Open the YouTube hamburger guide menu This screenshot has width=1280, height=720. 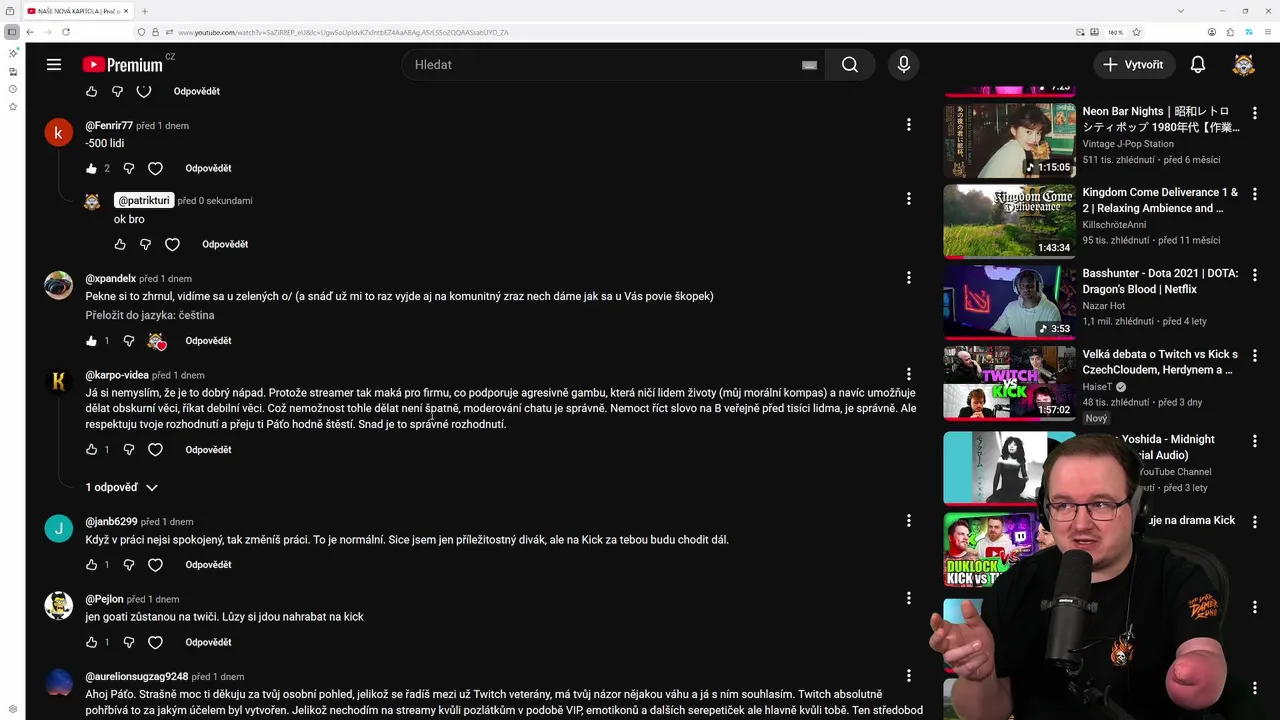pos(54,64)
